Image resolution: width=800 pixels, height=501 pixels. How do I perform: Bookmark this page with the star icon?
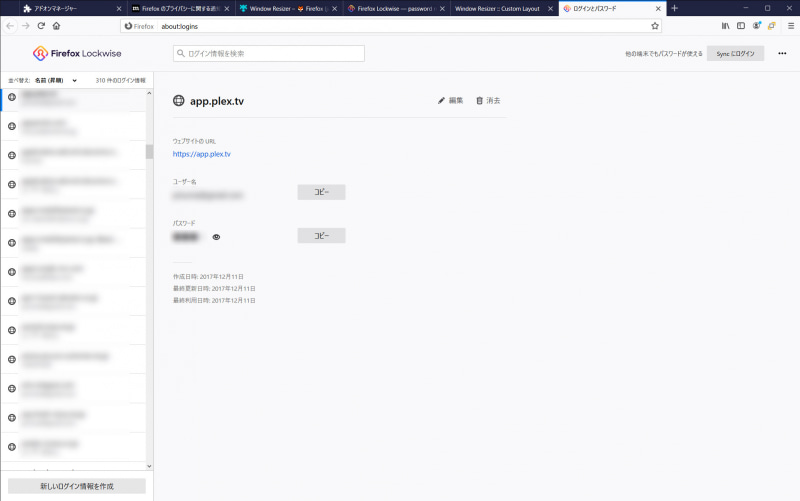coord(655,26)
